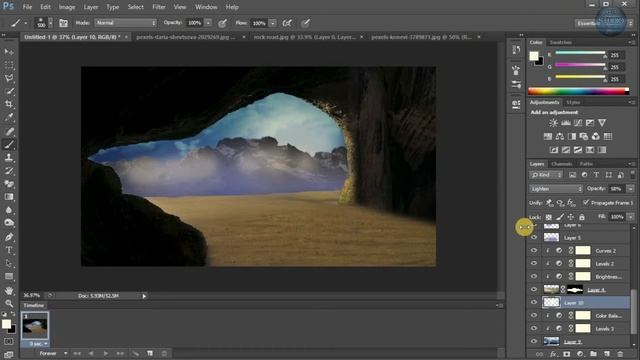The image size is (640, 360).
Task: Select the Horizontal Type tool
Action: [x=9, y=250]
